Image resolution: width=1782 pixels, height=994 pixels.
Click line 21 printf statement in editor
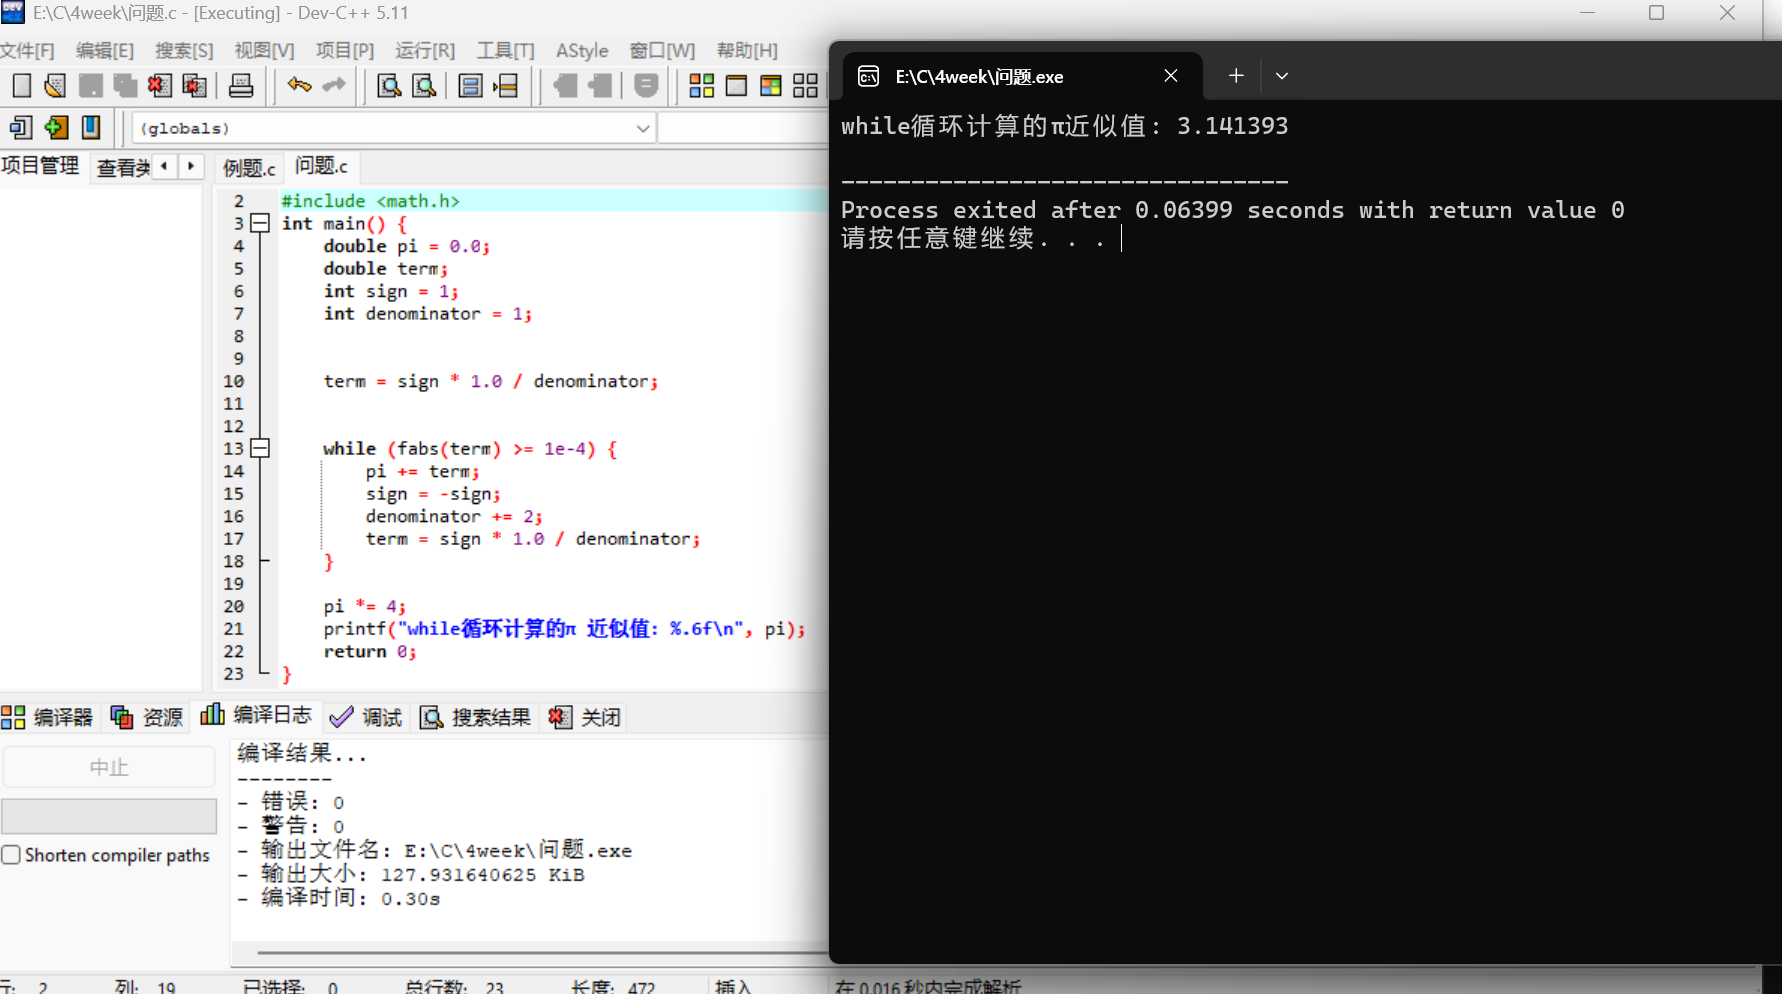point(564,629)
